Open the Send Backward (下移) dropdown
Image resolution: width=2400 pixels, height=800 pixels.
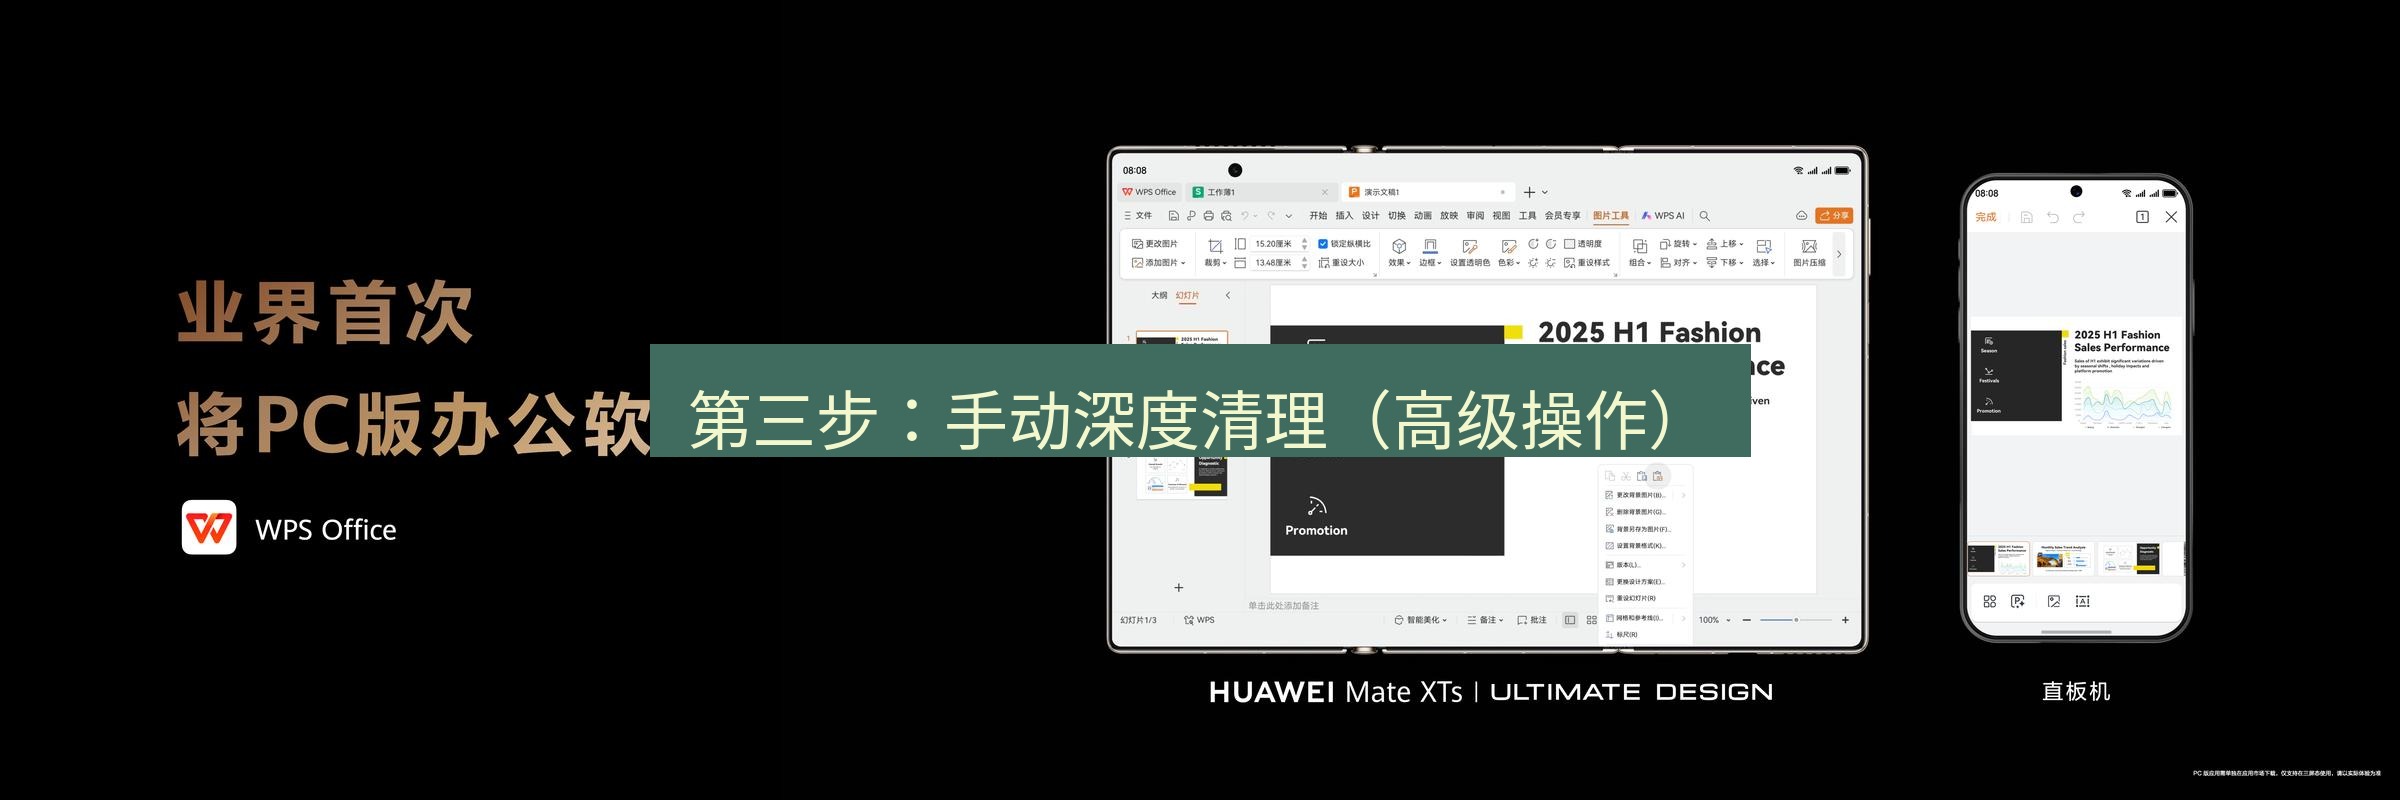pyautogui.click(x=1725, y=263)
